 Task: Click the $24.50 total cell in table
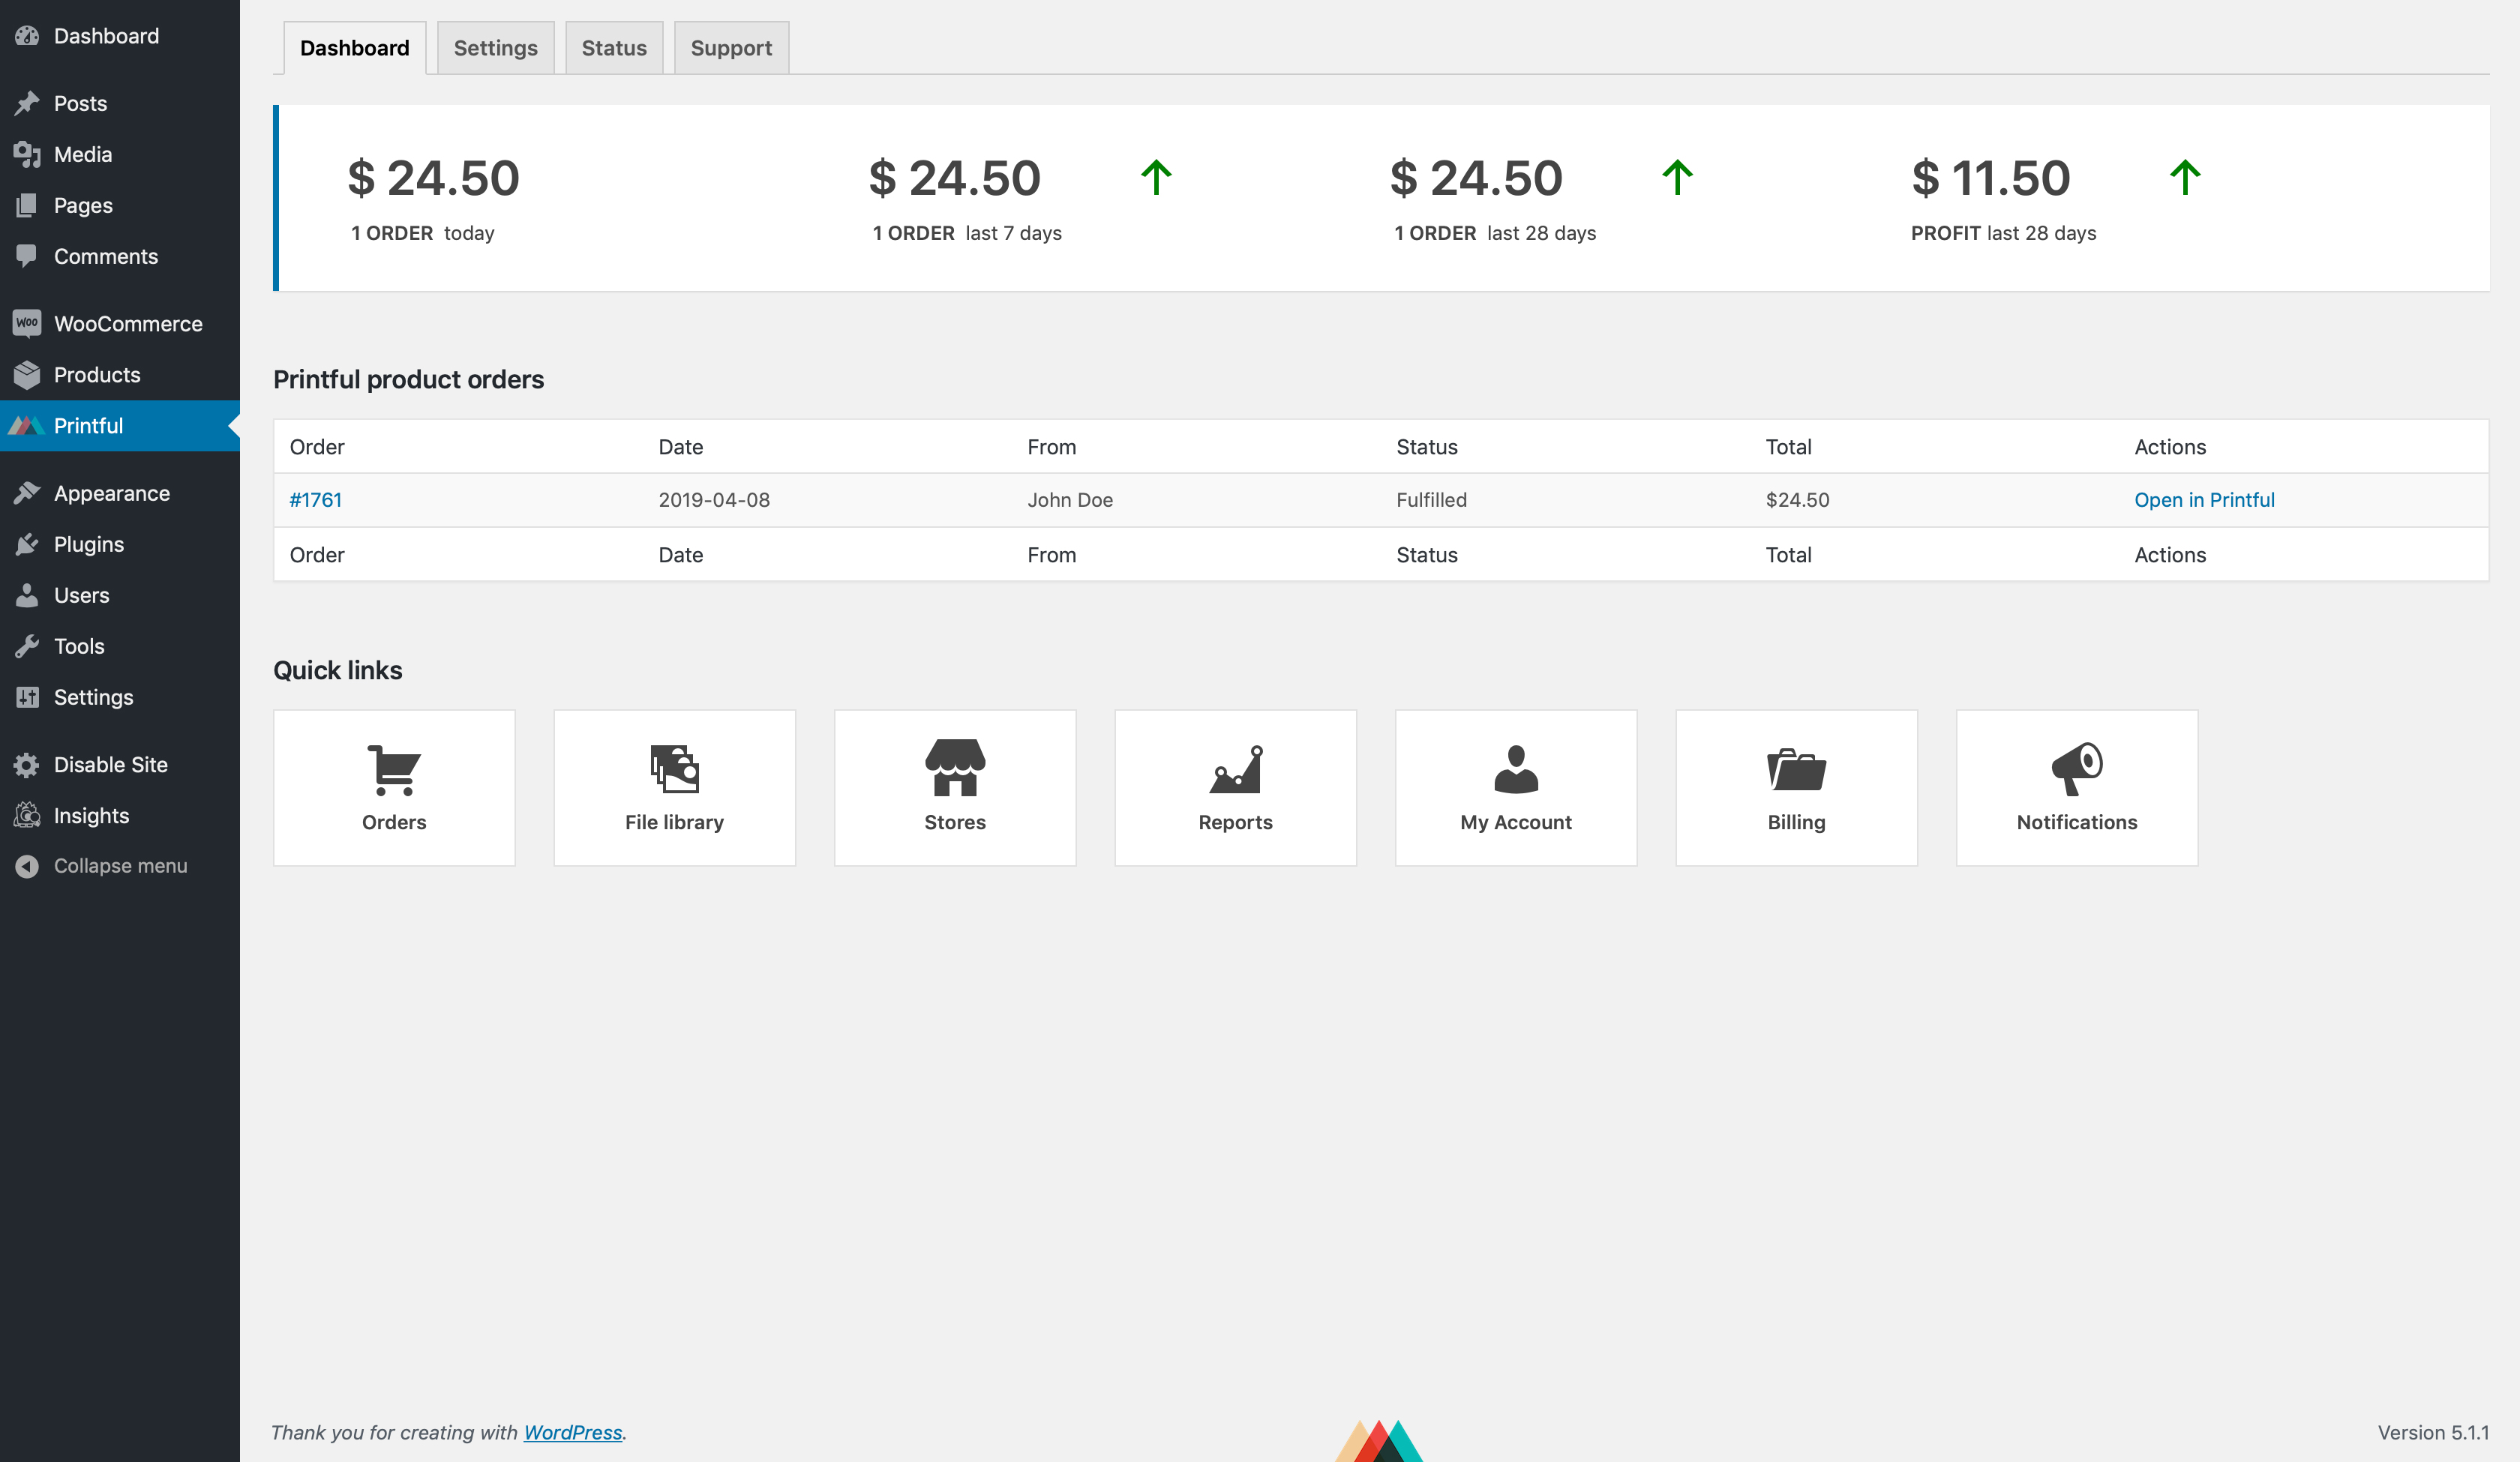[x=1797, y=500]
